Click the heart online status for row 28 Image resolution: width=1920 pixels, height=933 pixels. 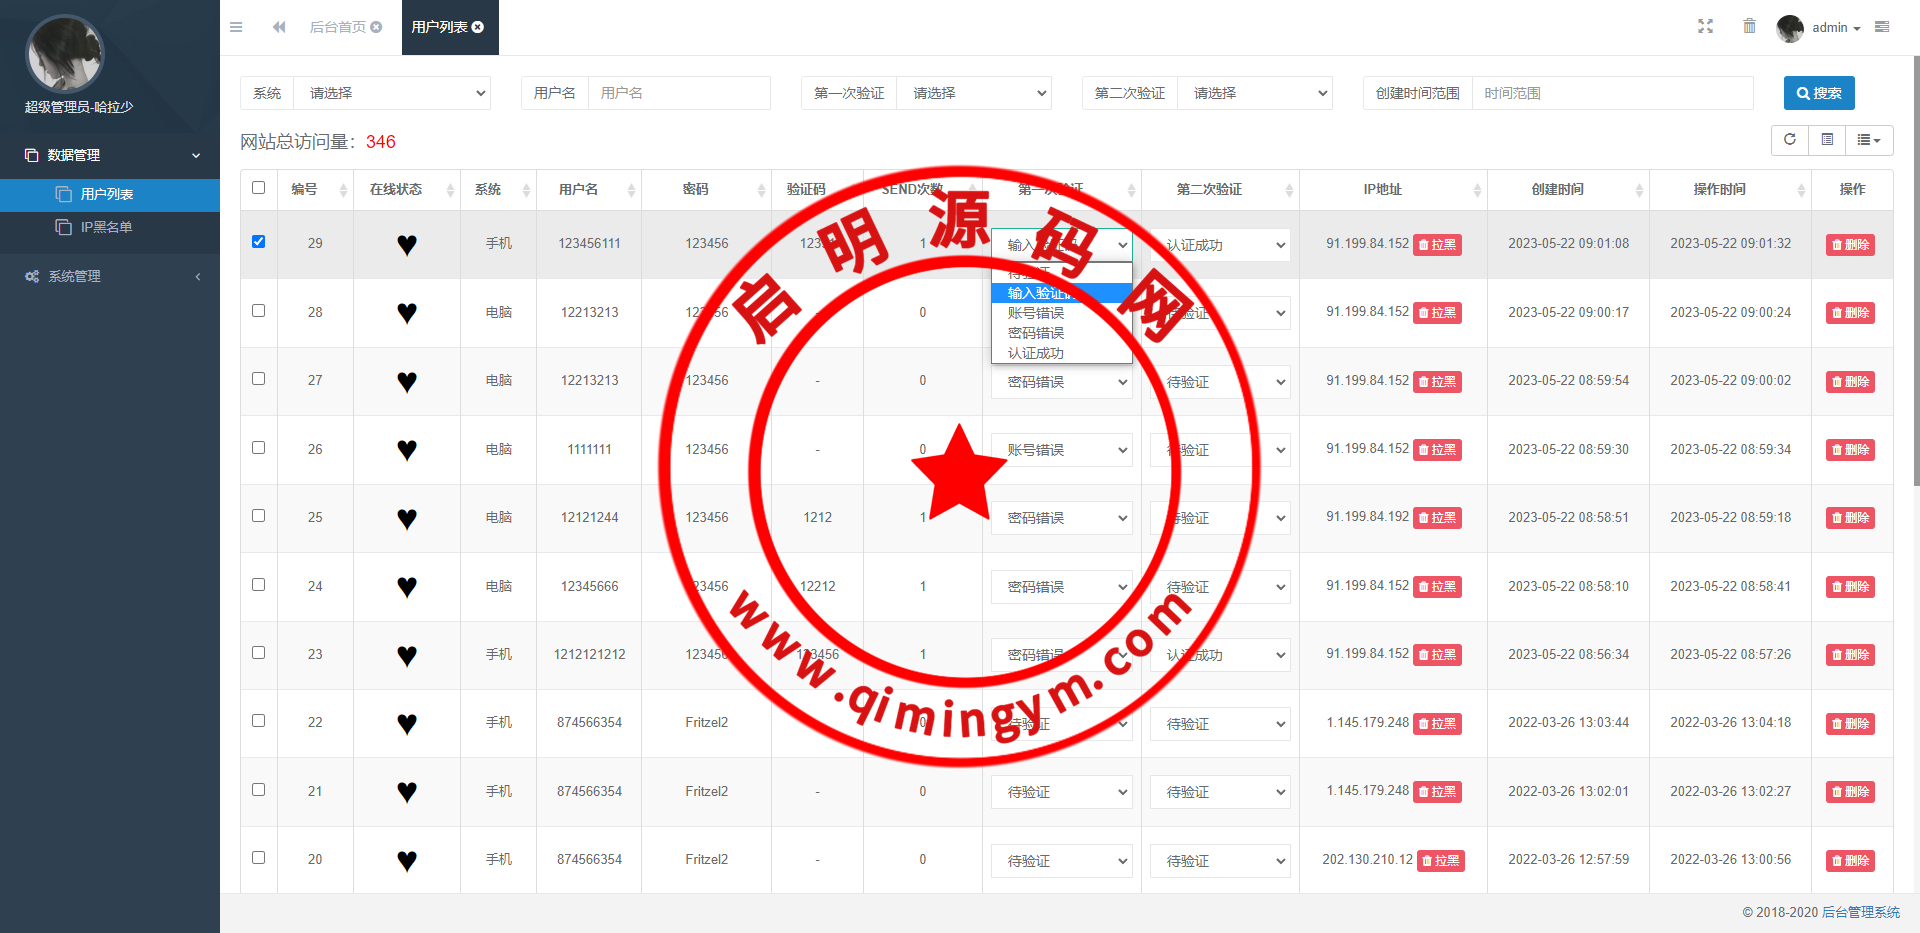tap(406, 313)
